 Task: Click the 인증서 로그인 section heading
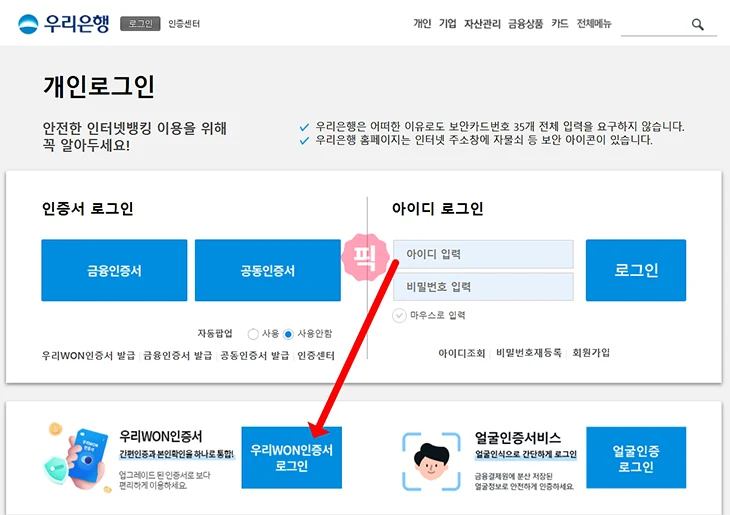88,209
